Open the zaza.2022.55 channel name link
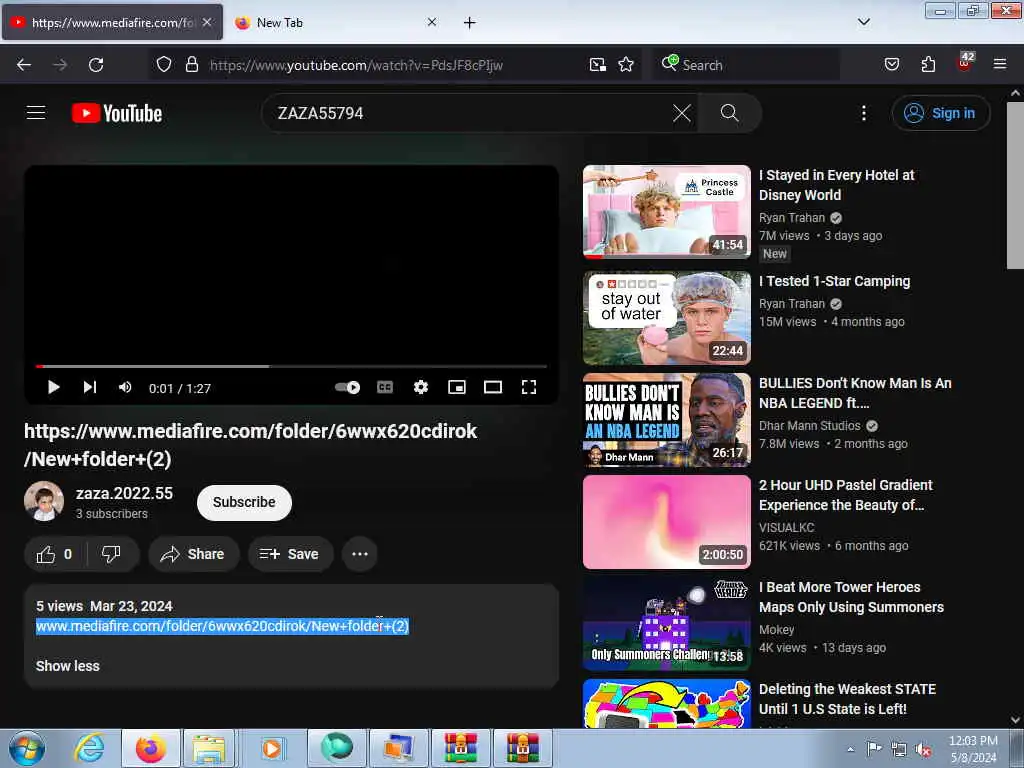 (x=124, y=493)
